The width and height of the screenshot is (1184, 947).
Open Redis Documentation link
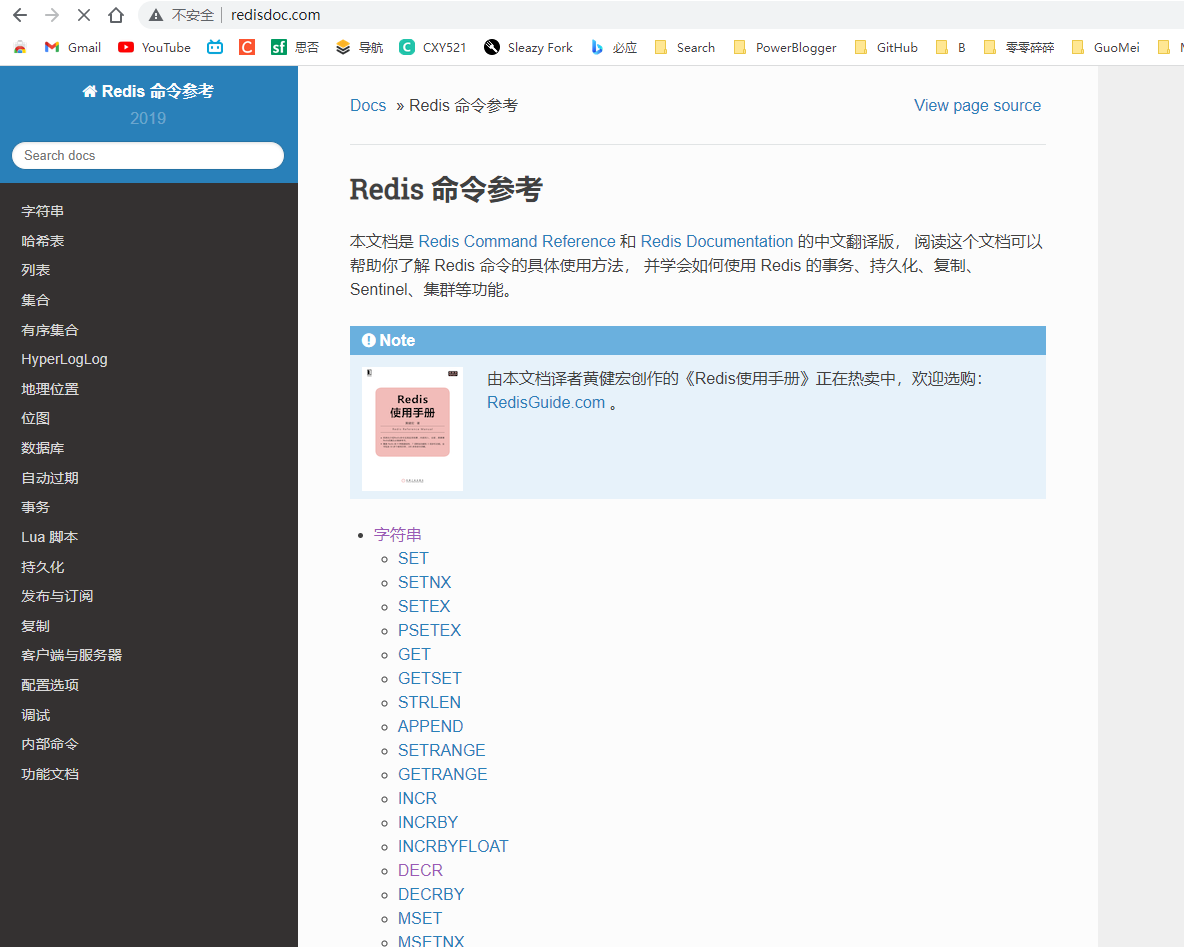717,242
